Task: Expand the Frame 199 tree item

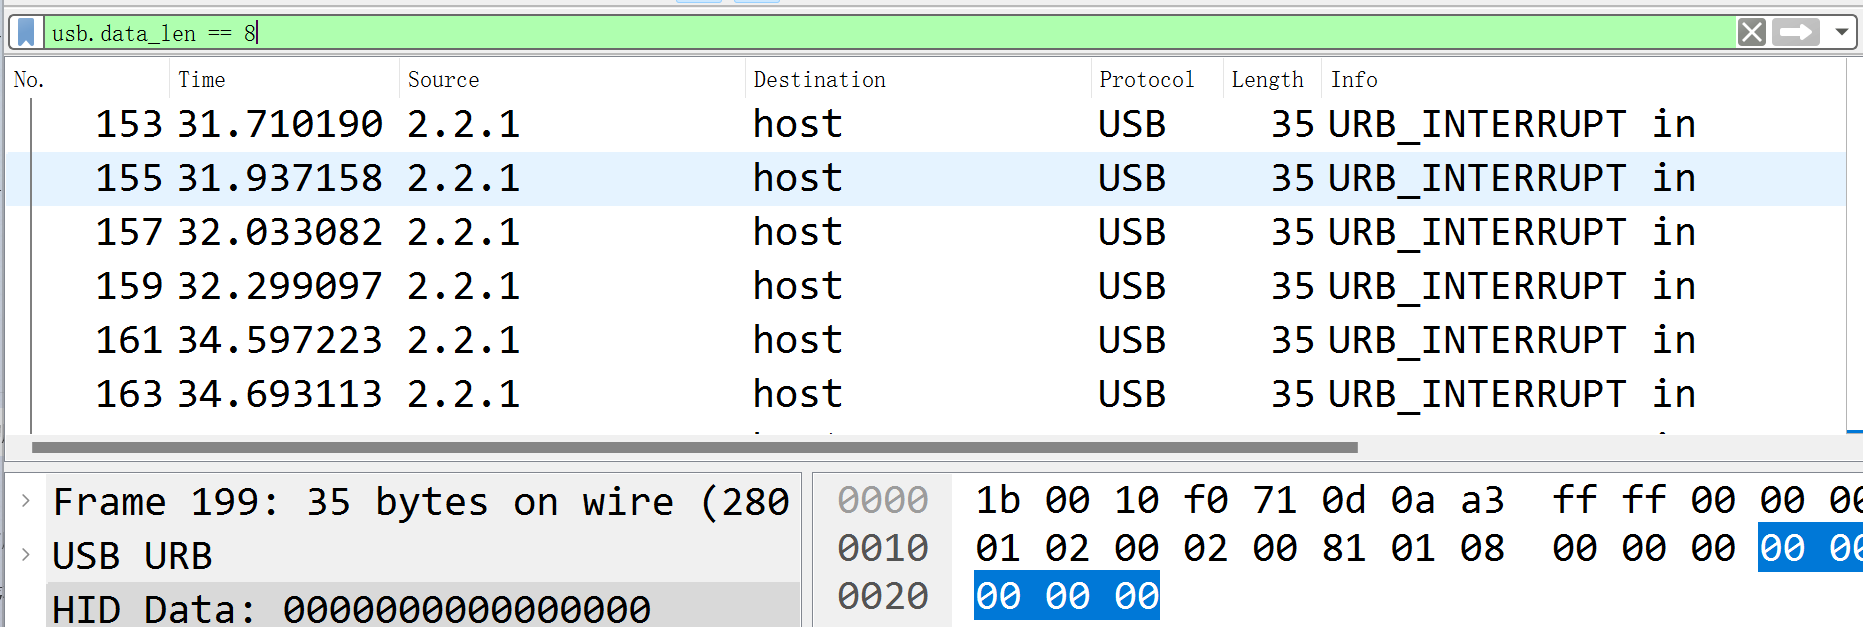Action: tap(26, 501)
